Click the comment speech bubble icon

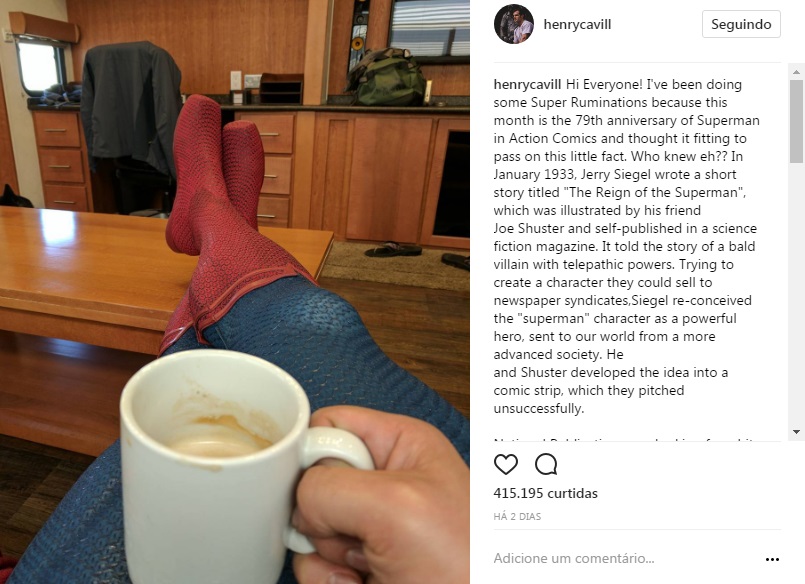546,464
